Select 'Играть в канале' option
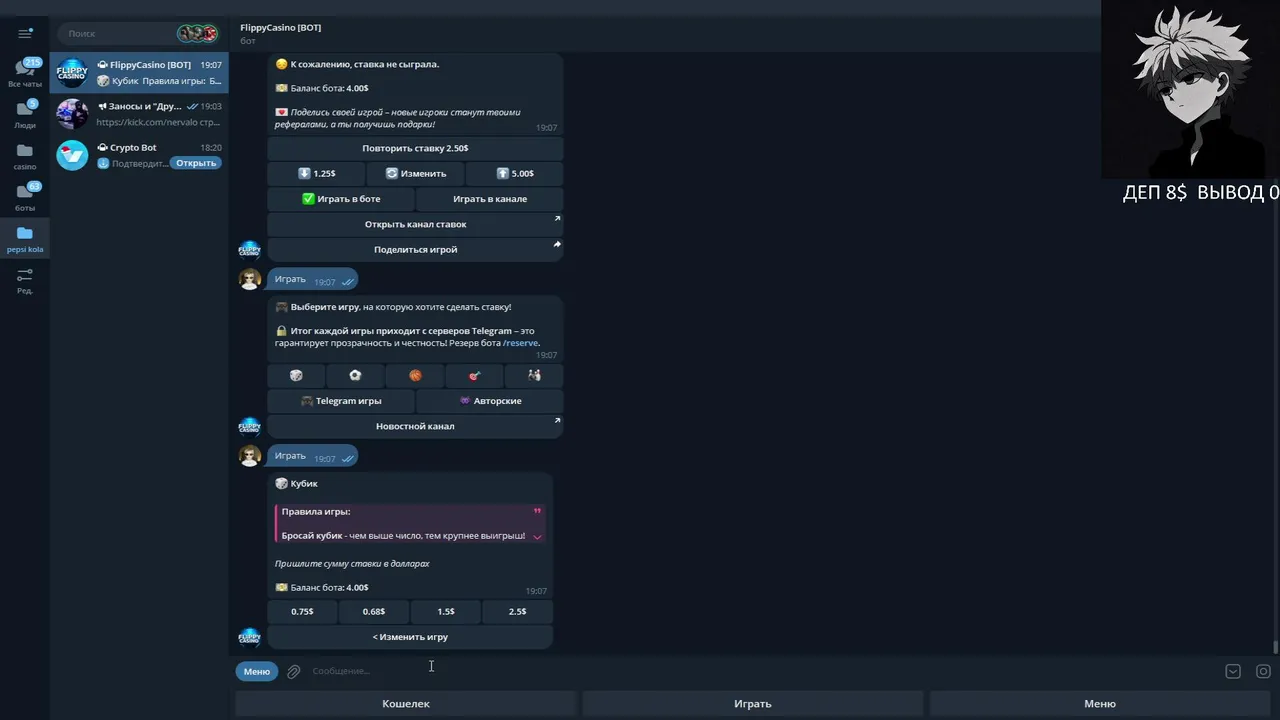This screenshot has height=720, width=1280. click(x=490, y=199)
